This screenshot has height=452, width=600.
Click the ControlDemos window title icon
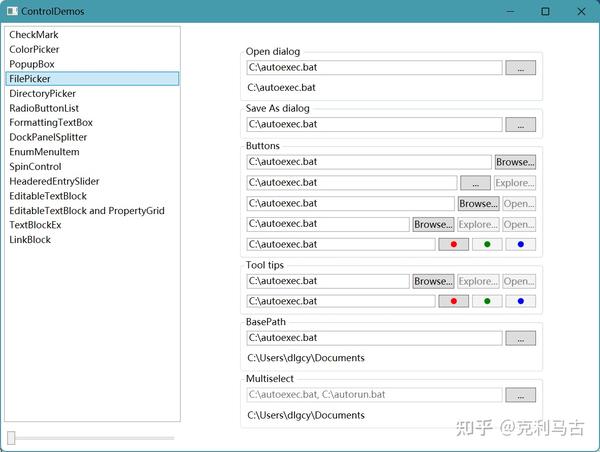click(x=12, y=11)
